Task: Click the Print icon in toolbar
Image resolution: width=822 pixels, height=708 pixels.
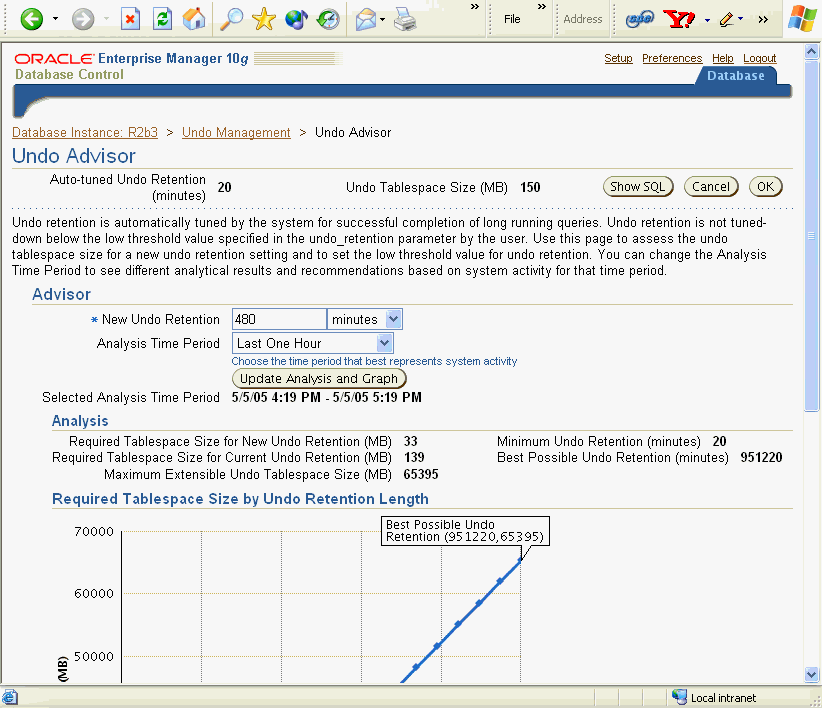Action: coord(403,18)
